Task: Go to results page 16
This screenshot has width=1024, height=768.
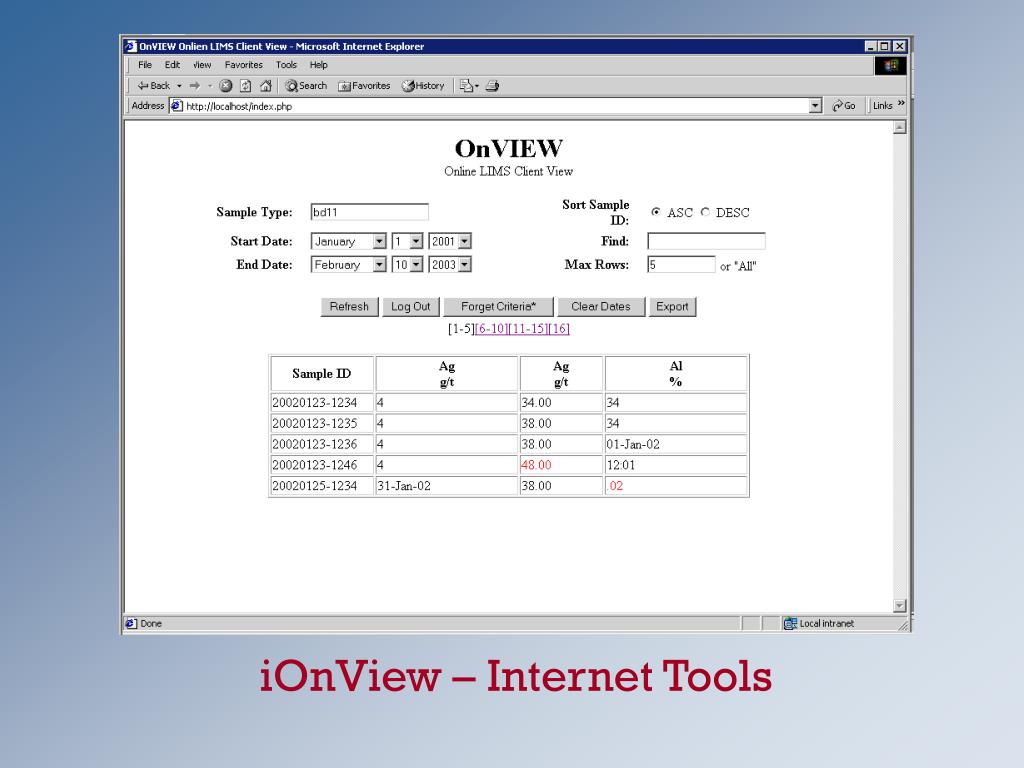Action: point(559,328)
